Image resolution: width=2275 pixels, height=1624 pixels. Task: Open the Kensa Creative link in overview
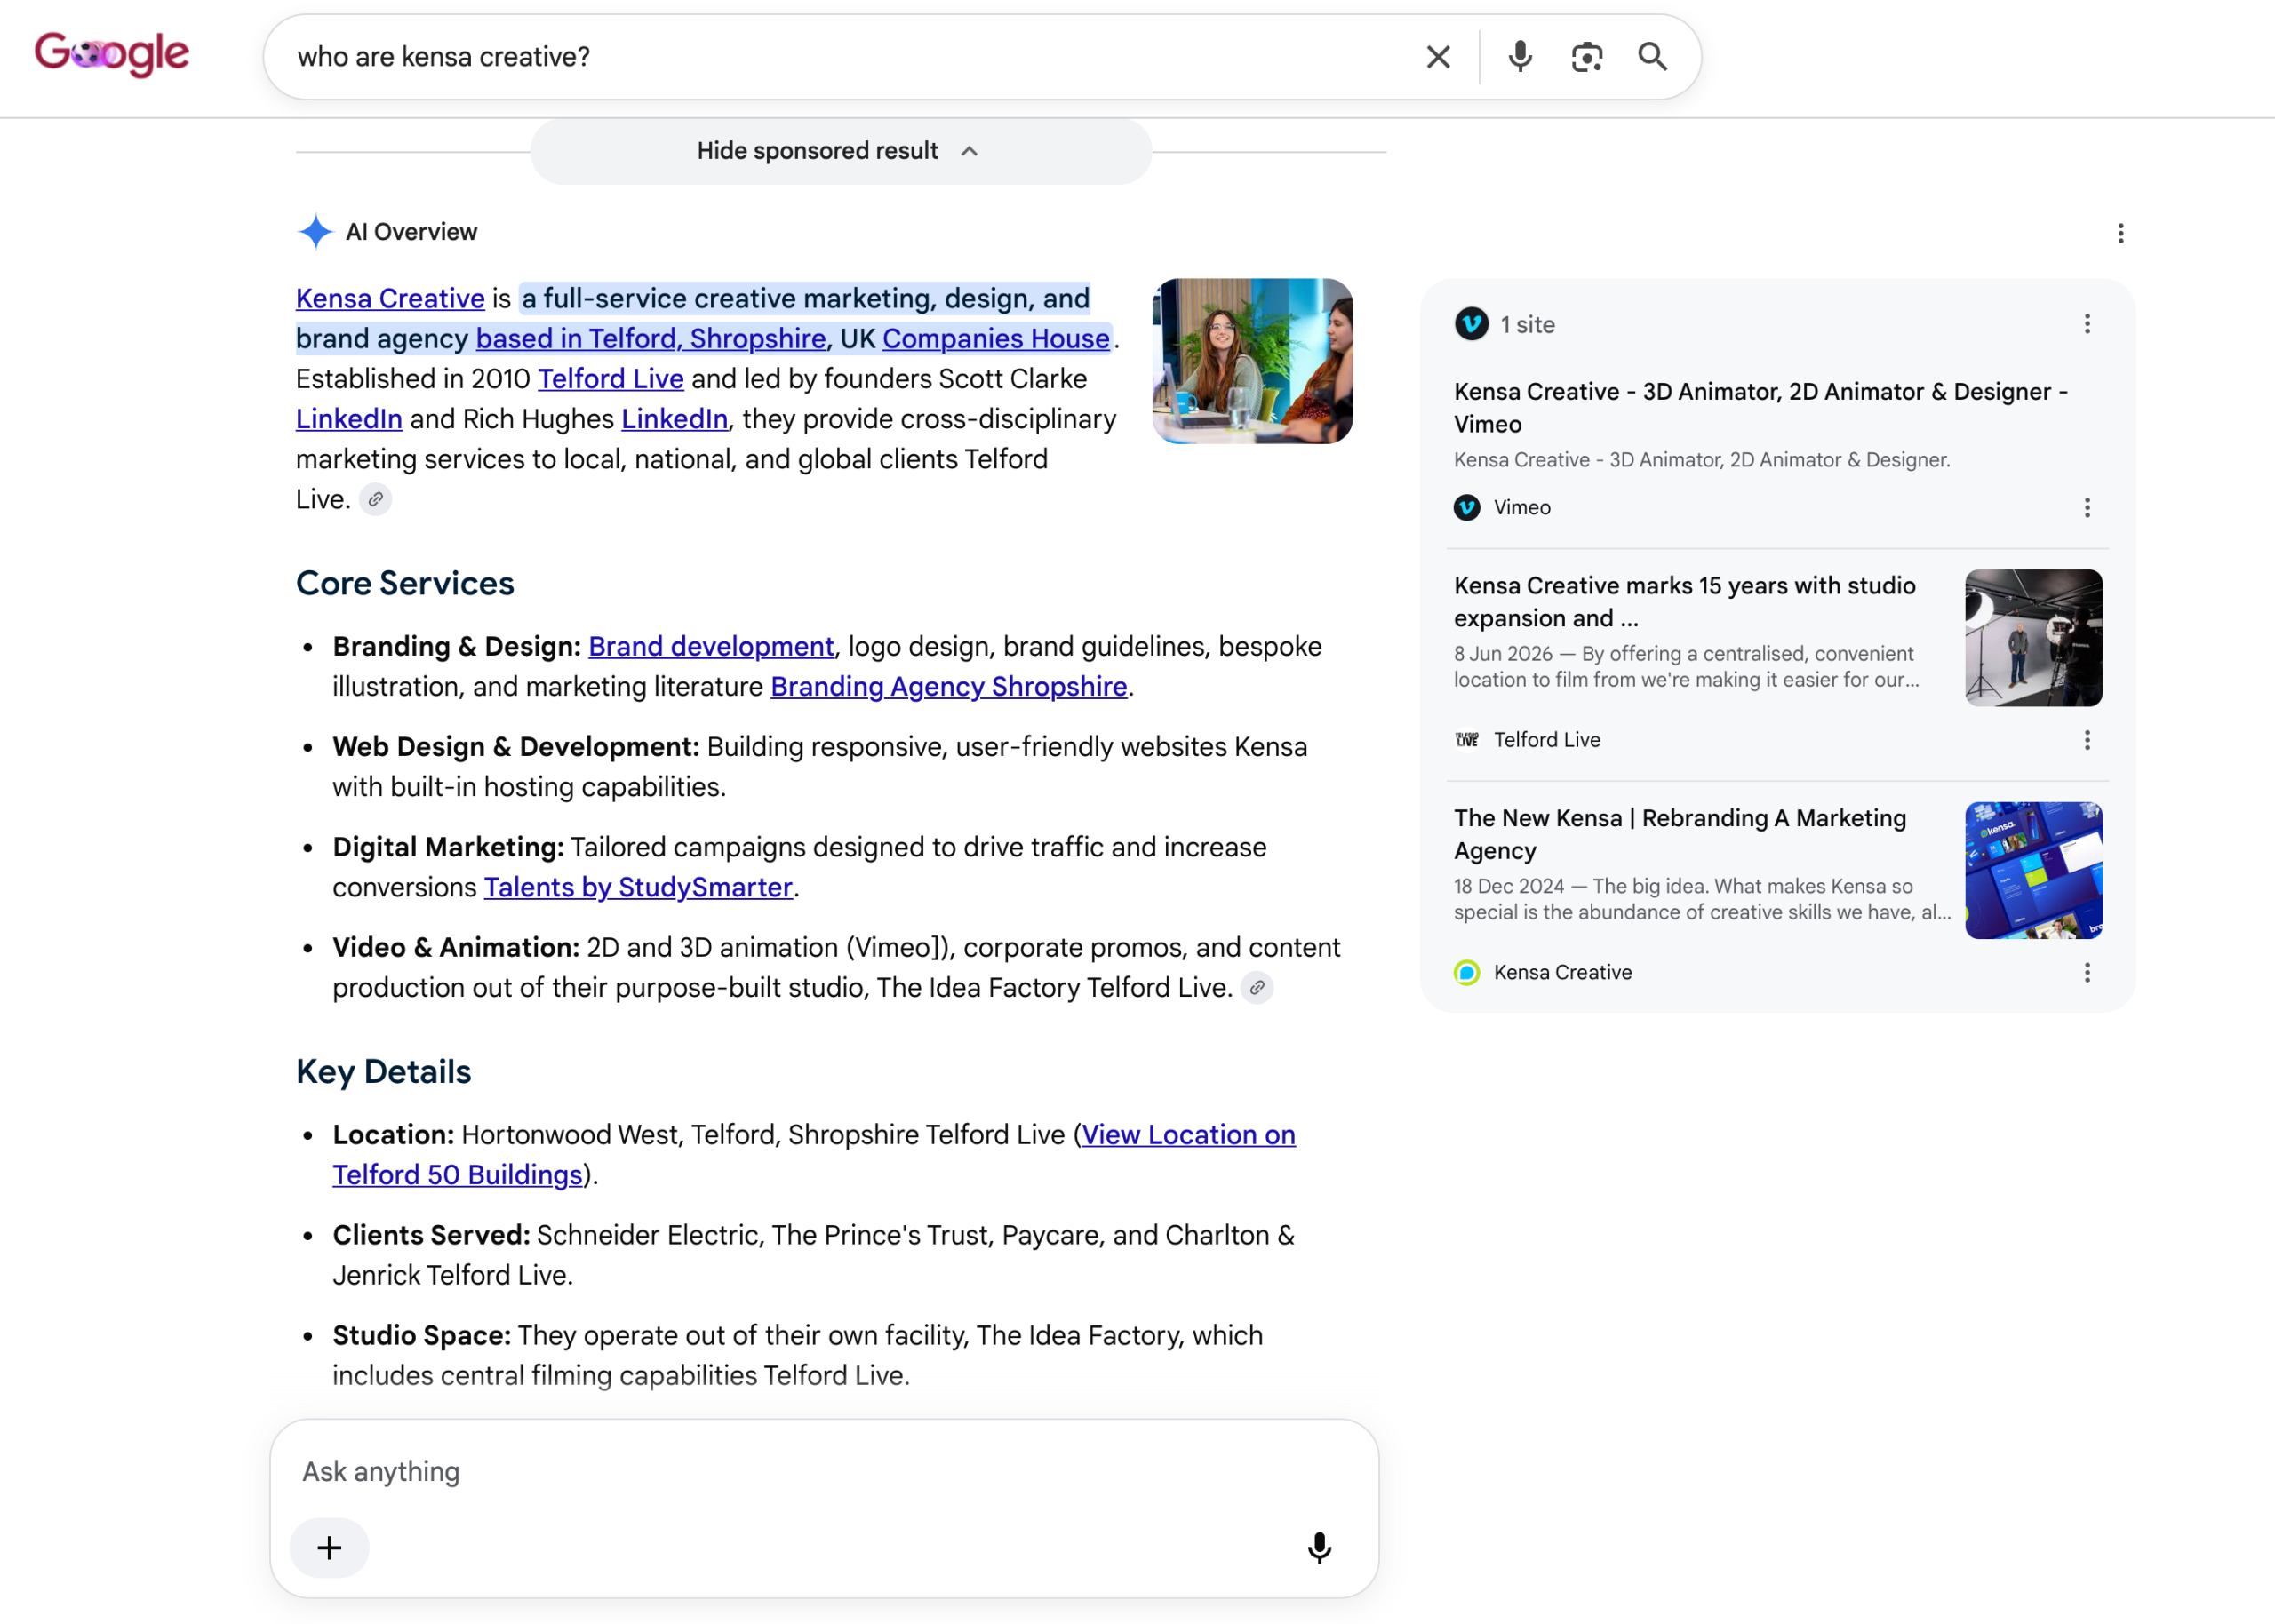coord(390,299)
